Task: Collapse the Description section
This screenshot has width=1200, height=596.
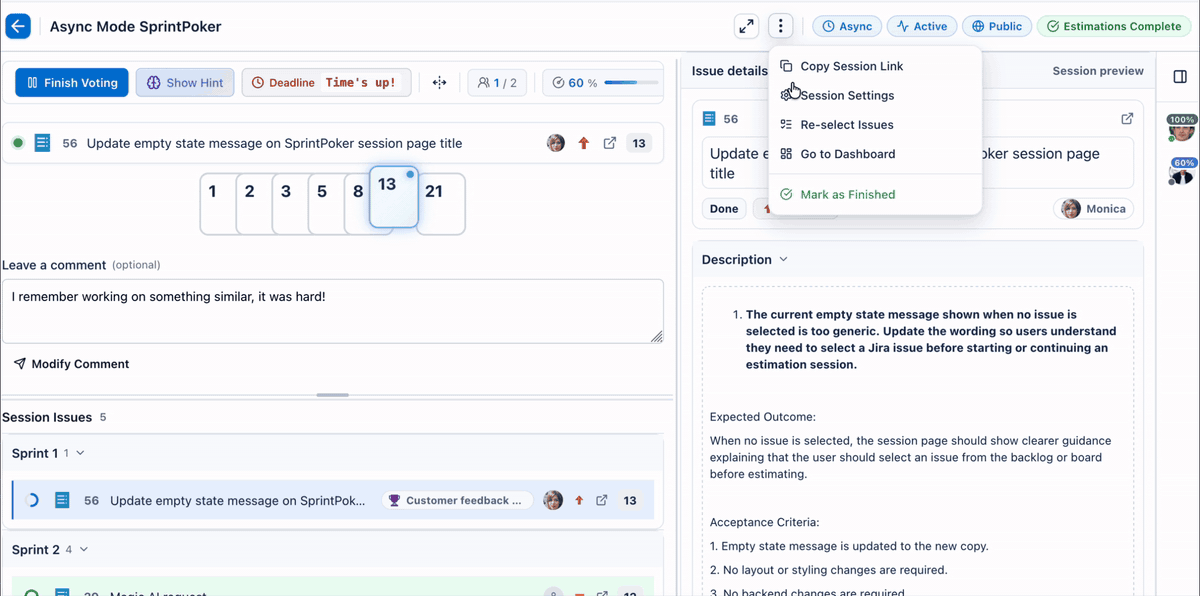Action: (x=784, y=259)
